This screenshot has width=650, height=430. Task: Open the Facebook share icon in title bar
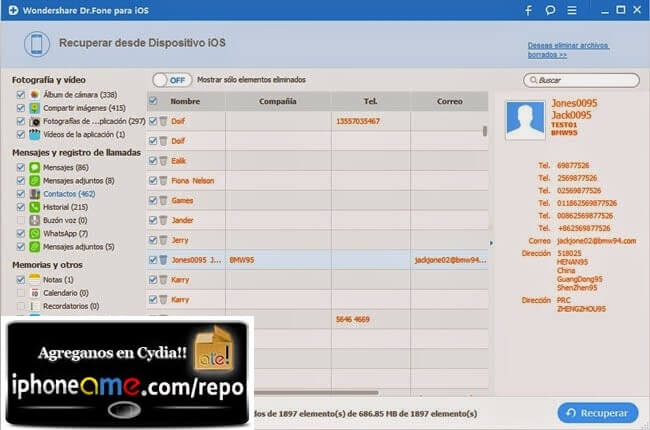[x=528, y=11]
